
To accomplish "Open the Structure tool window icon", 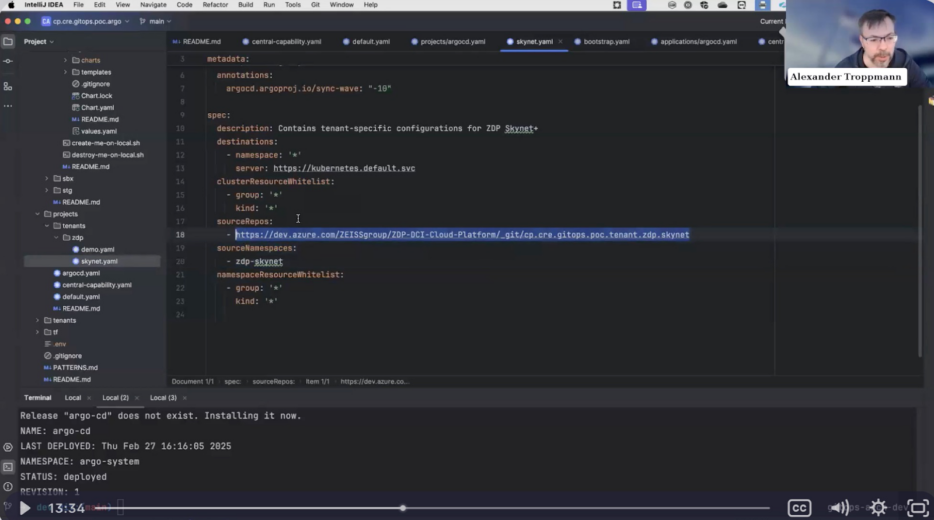I will coord(8,86).
